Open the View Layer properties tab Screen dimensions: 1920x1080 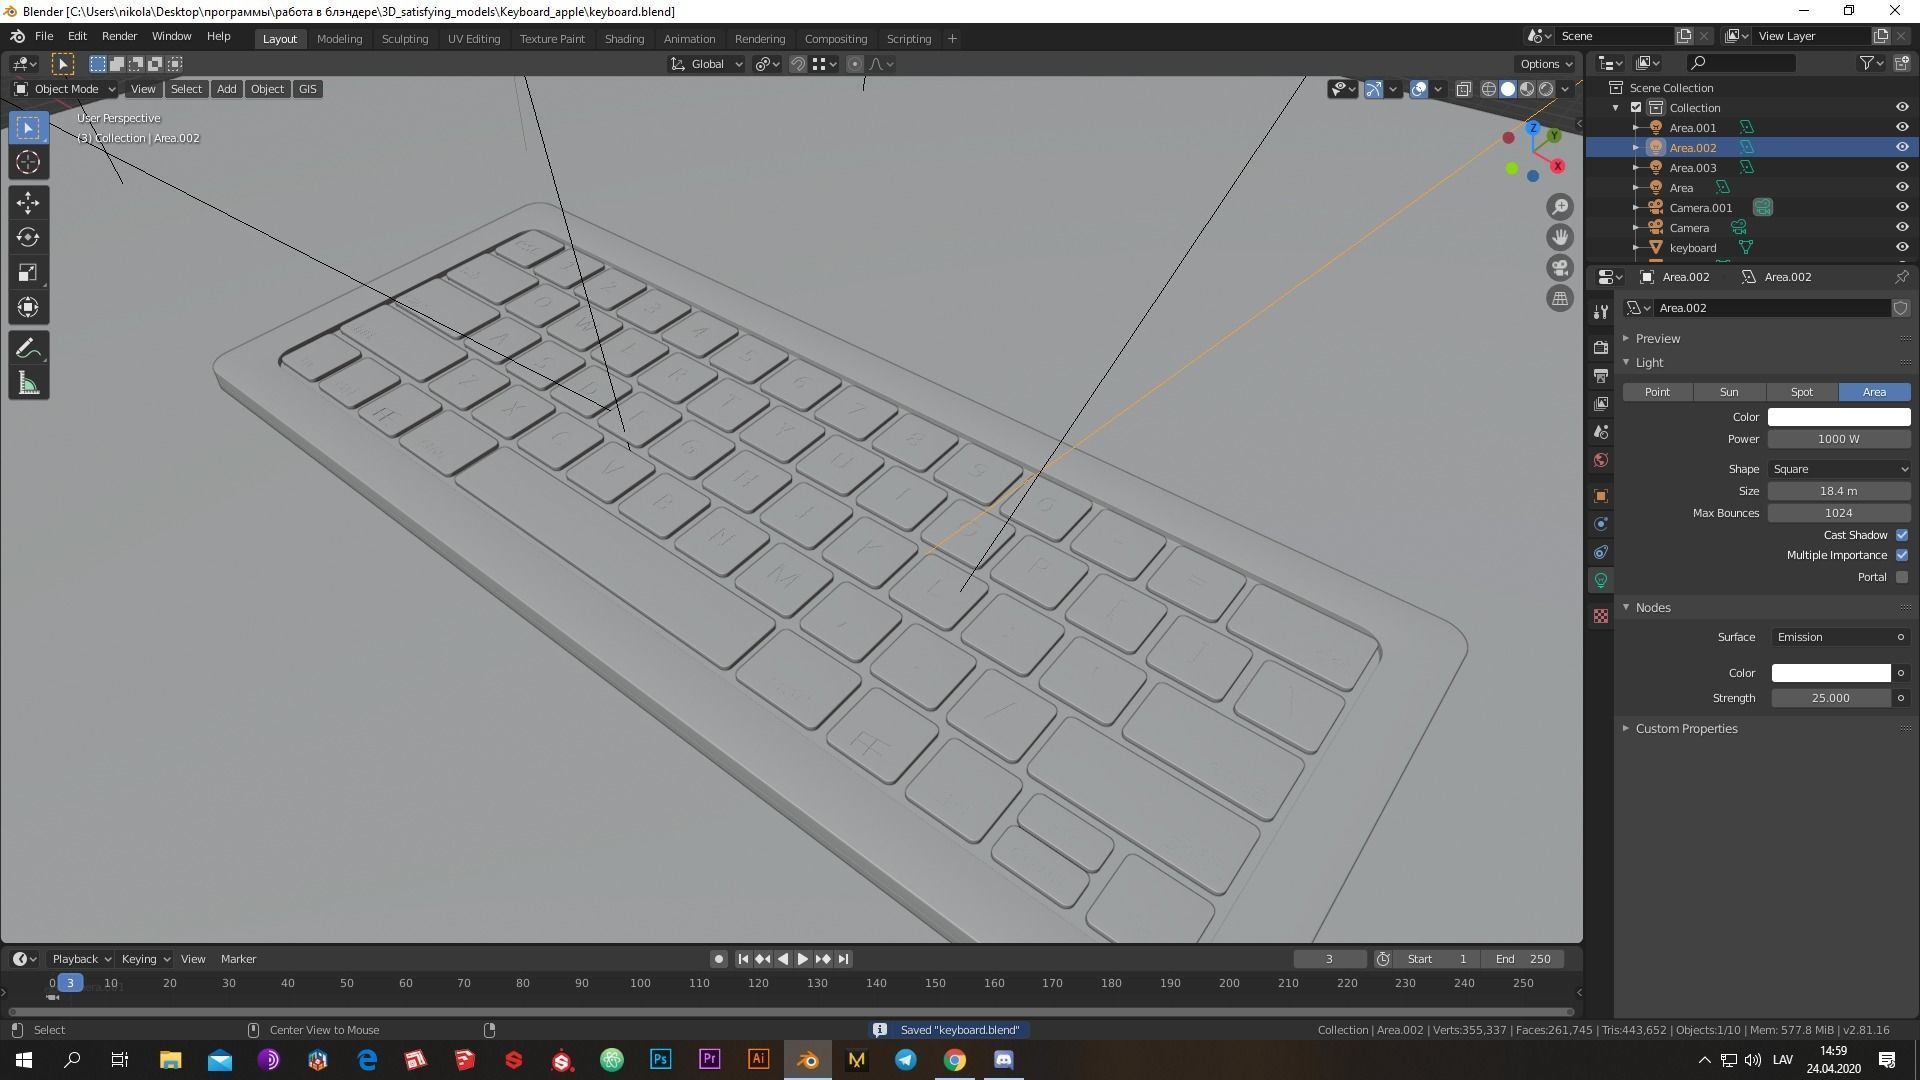[x=1601, y=404]
